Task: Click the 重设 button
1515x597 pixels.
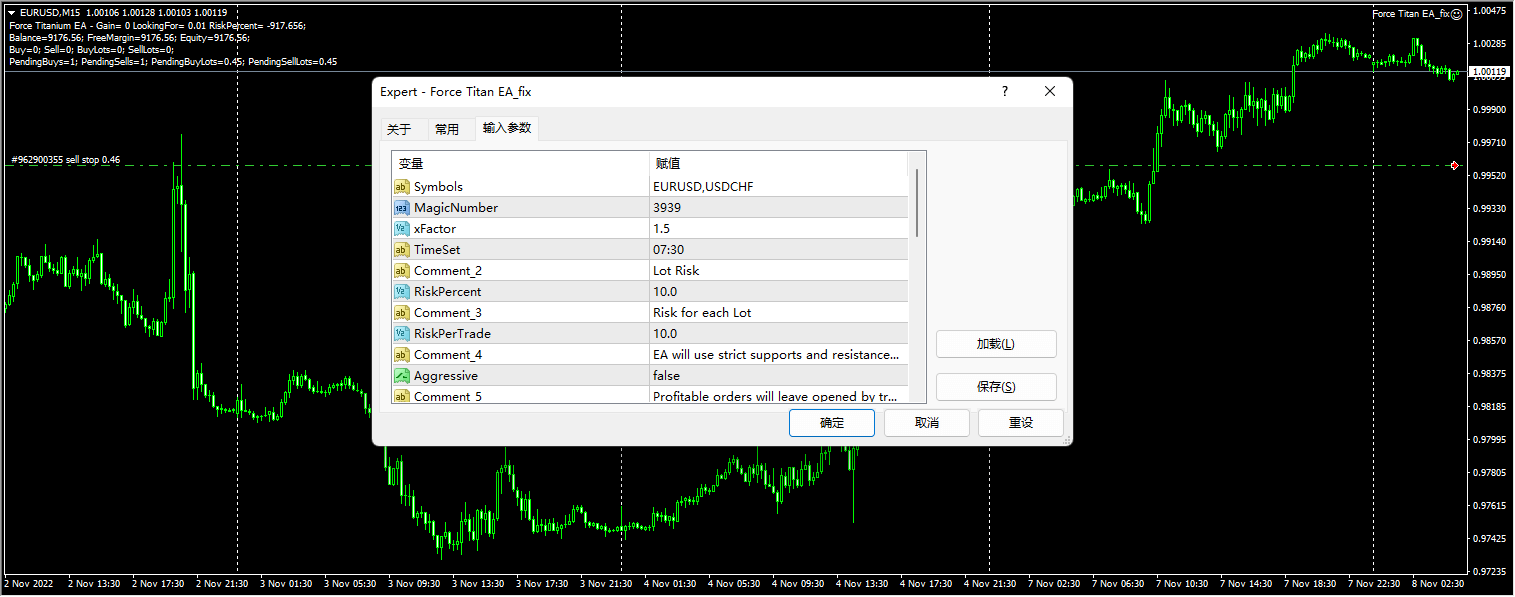Action: (1020, 423)
